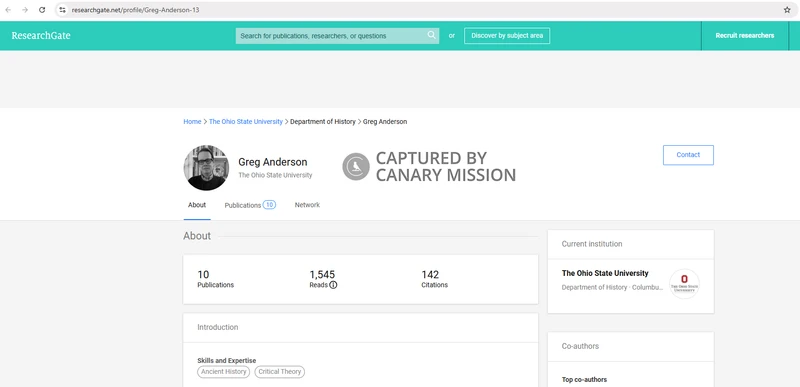This screenshot has height=387, width=800.
Task: Follow the Home breadcrumb link
Action: tap(192, 121)
